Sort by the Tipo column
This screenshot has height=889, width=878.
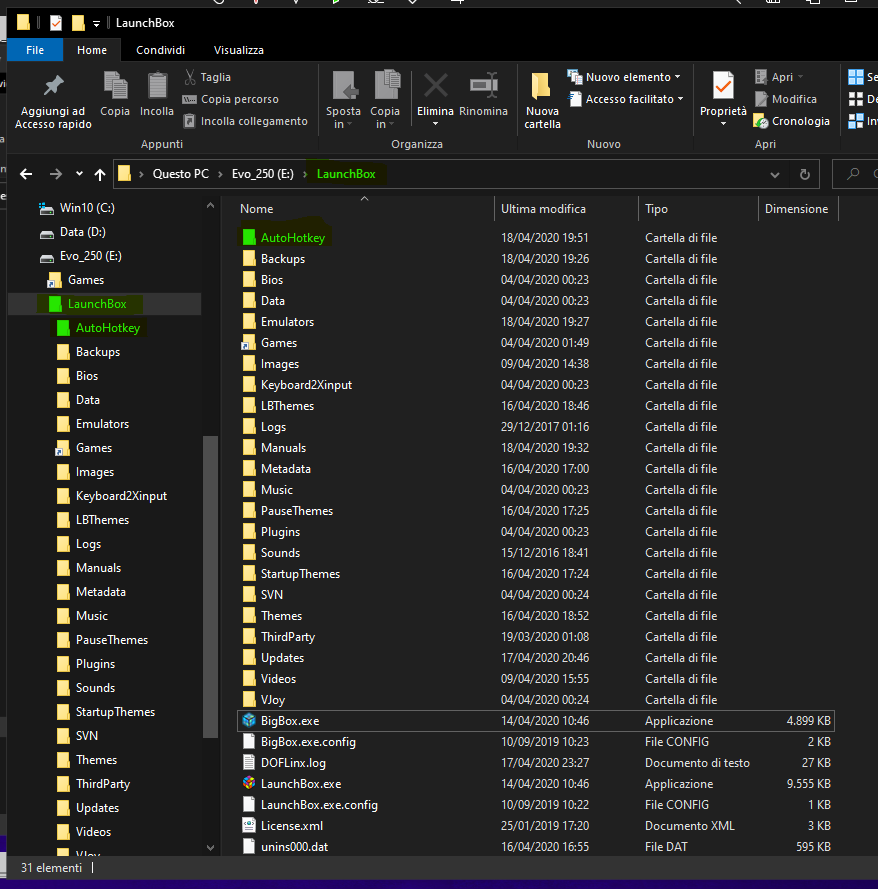click(x=656, y=209)
